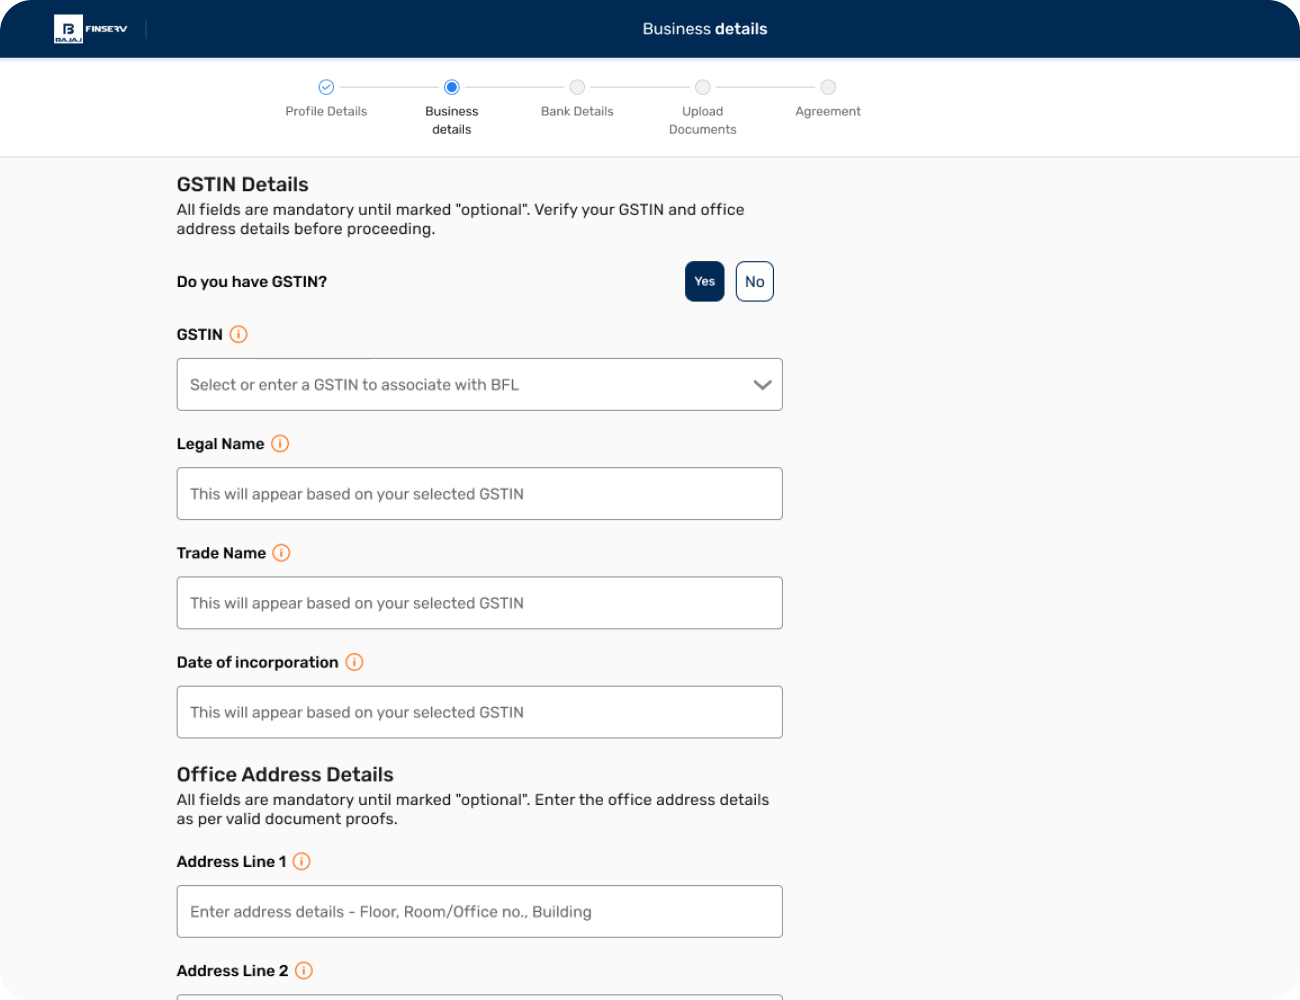The height and width of the screenshot is (1000, 1300).
Task: Click the Profile Details step label
Action: click(326, 111)
